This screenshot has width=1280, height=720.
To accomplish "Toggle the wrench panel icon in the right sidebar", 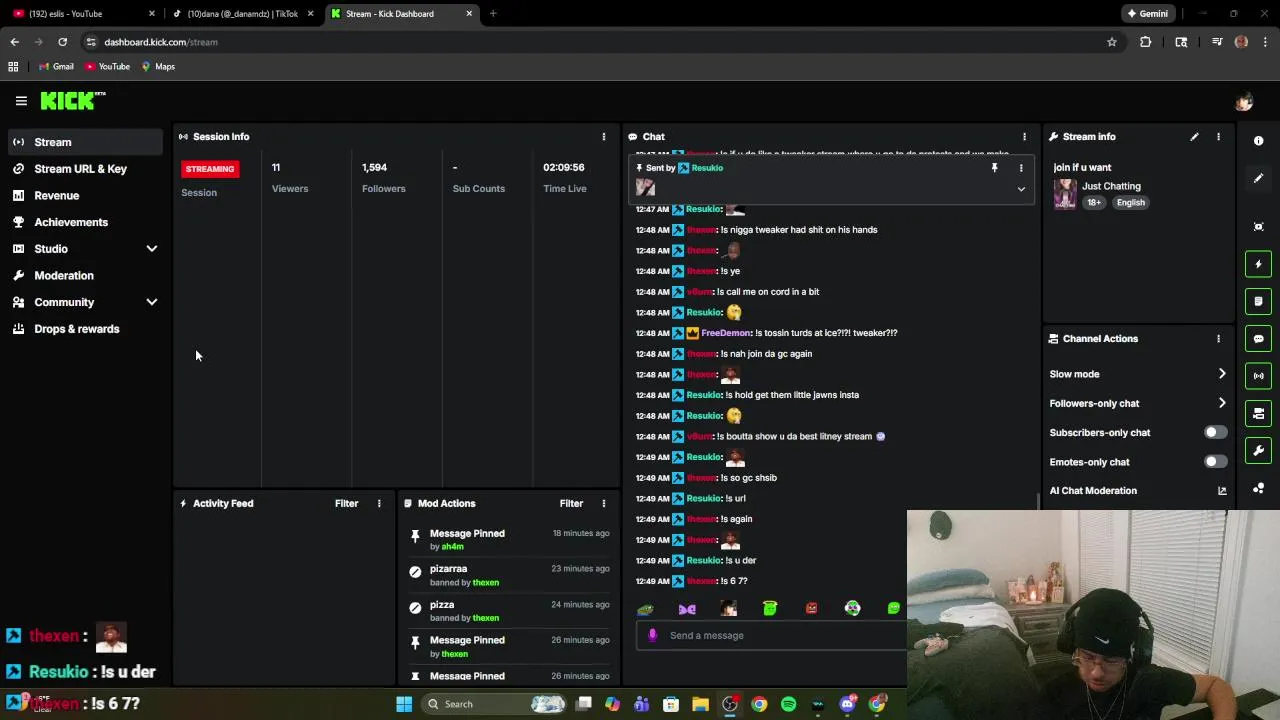I will [1258, 450].
